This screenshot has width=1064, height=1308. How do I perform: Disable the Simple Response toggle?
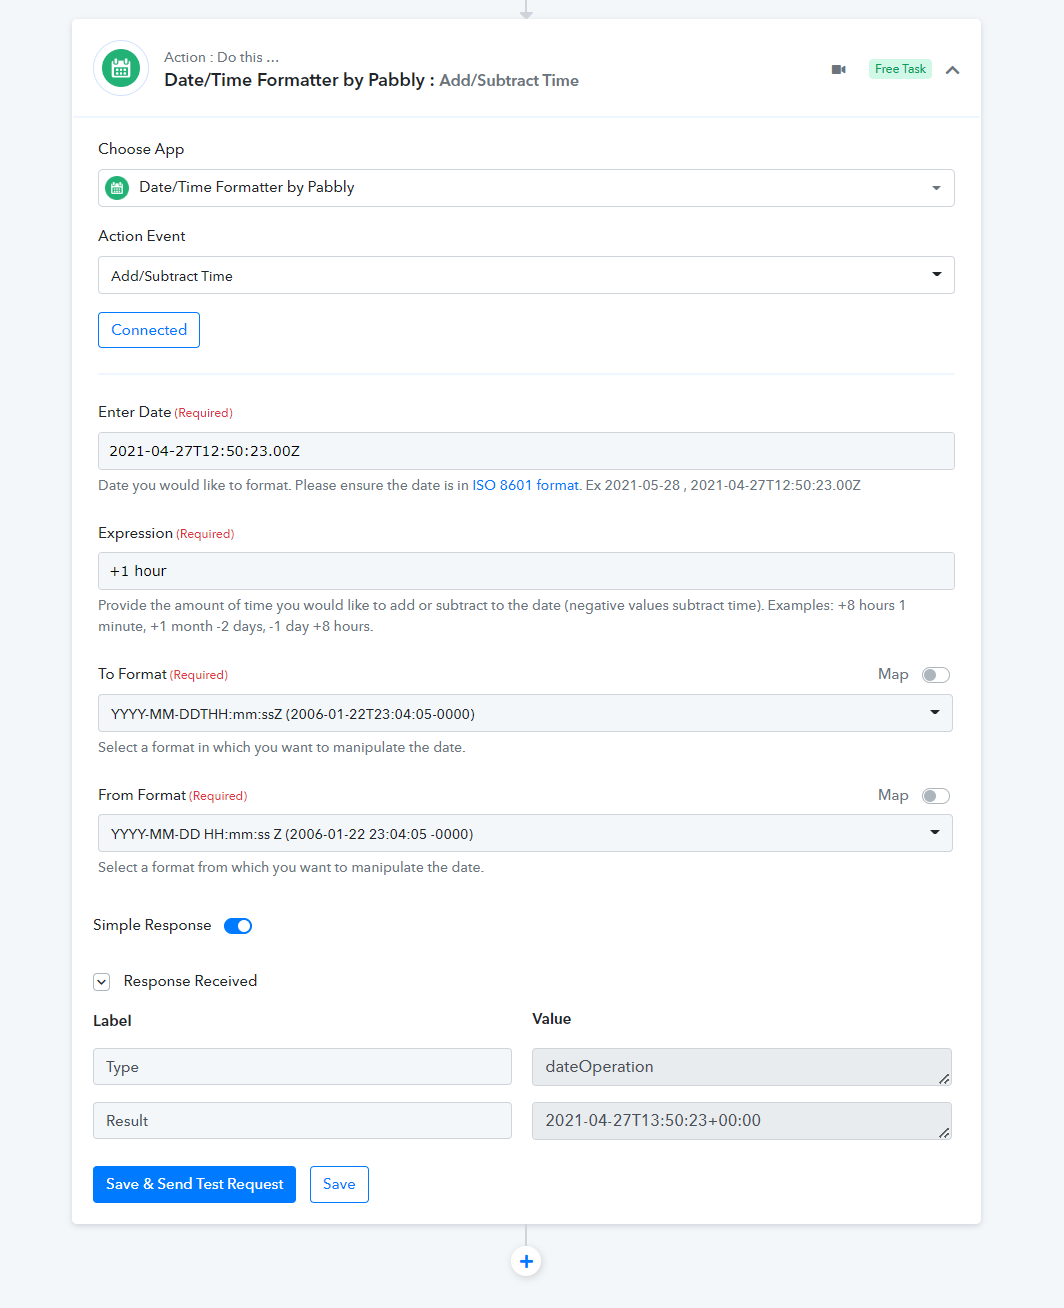(238, 926)
